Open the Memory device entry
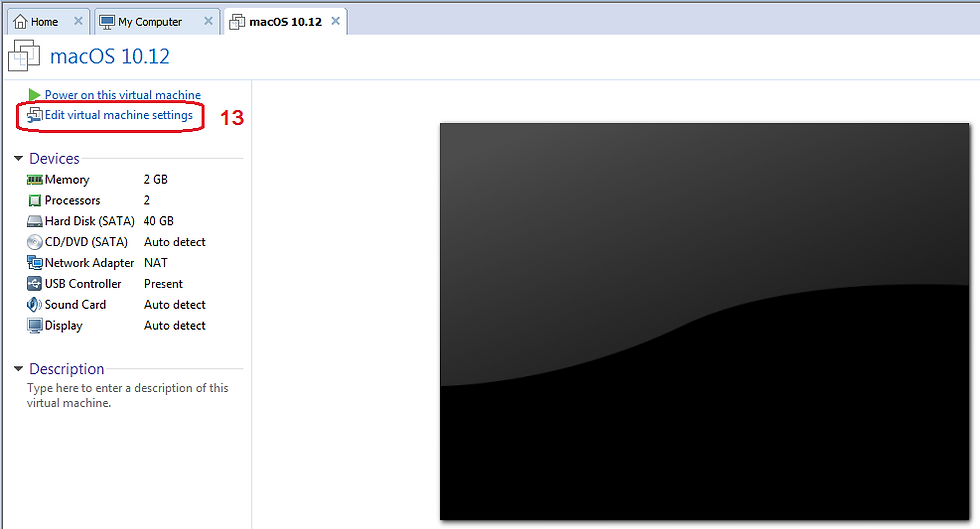This screenshot has height=529, width=980. pos(67,180)
